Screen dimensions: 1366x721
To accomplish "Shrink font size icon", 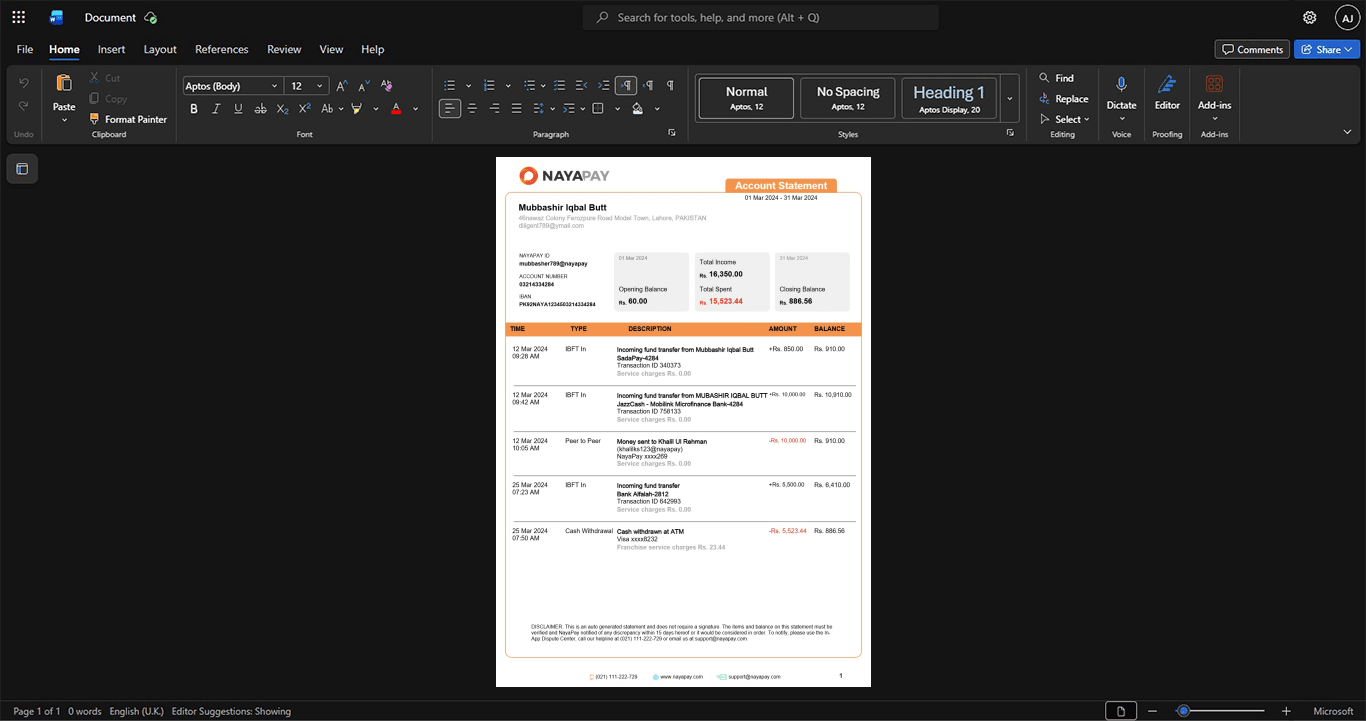I will point(364,86).
